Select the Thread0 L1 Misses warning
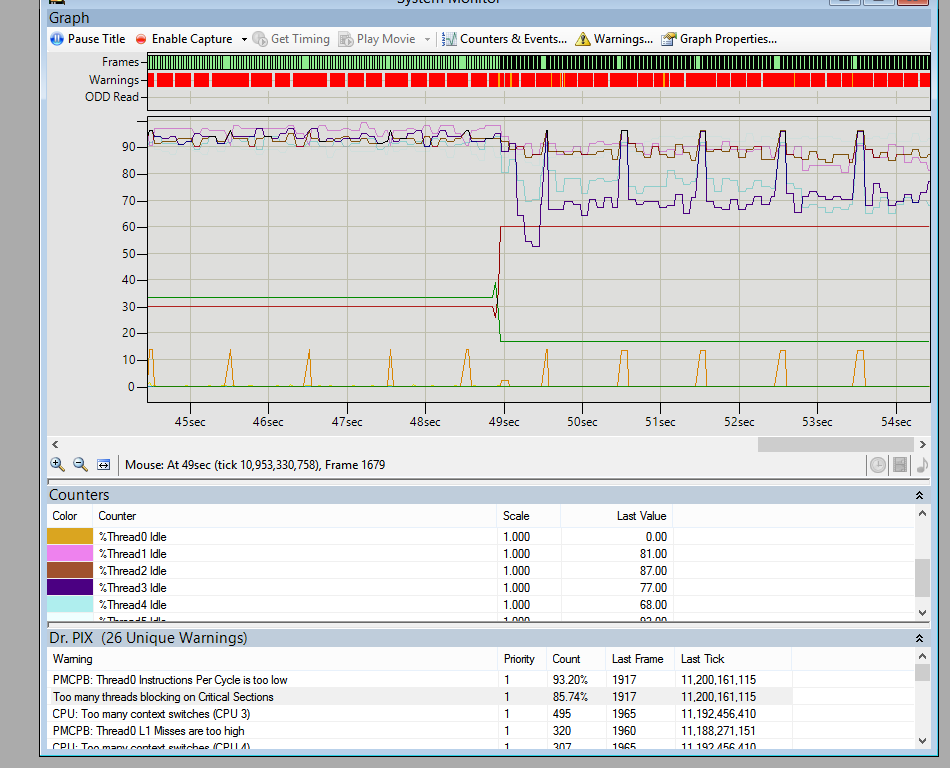Screen dimensions: 950x768 (148, 731)
